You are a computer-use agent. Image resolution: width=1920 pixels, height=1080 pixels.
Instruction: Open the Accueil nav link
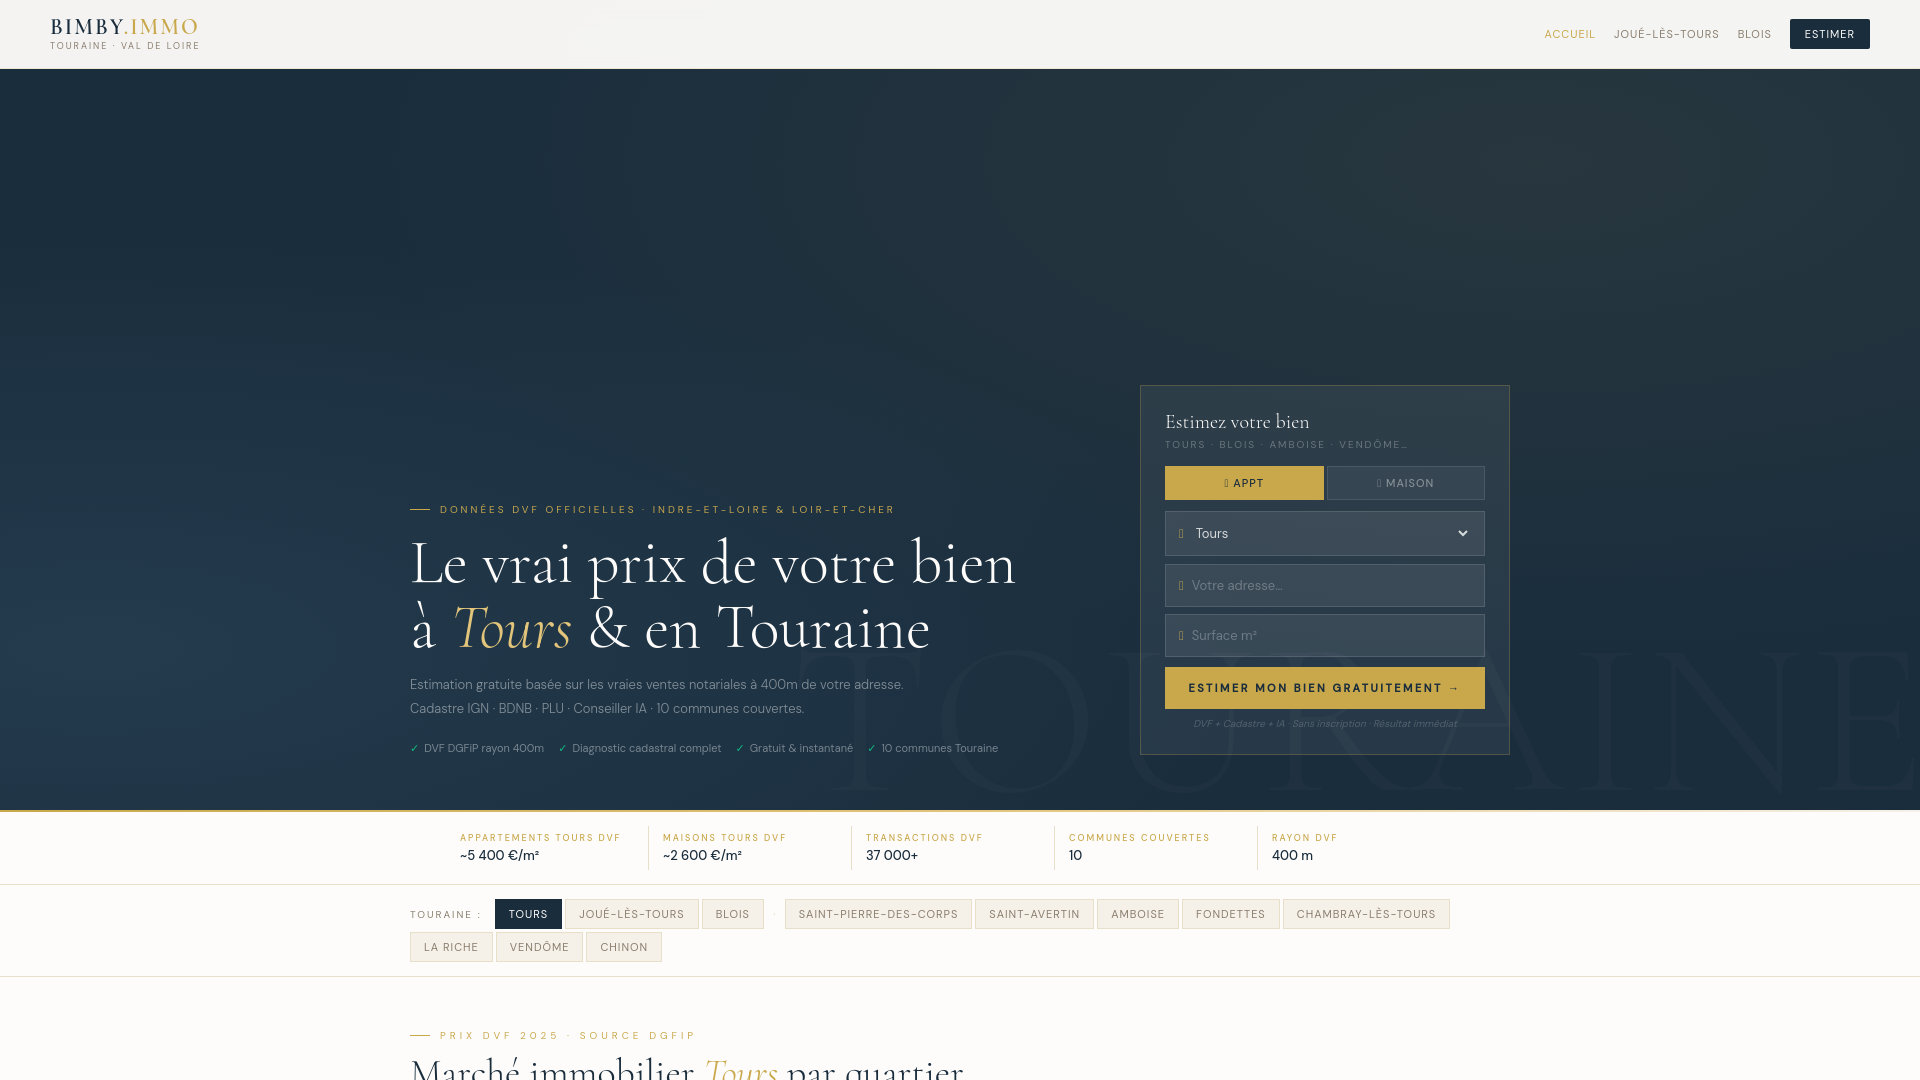click(x=1569, y=34)
